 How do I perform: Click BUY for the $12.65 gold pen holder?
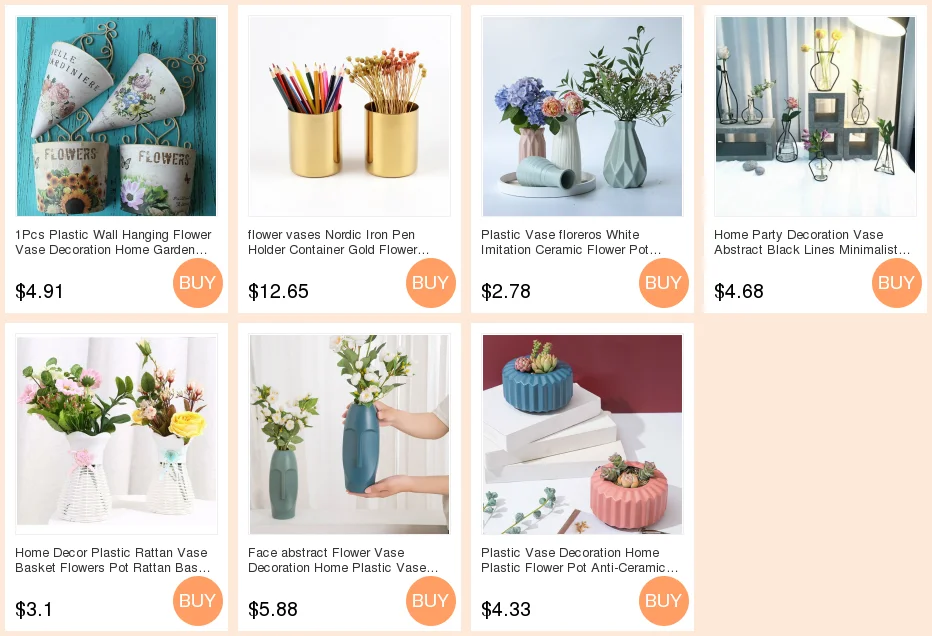(431, 283)
